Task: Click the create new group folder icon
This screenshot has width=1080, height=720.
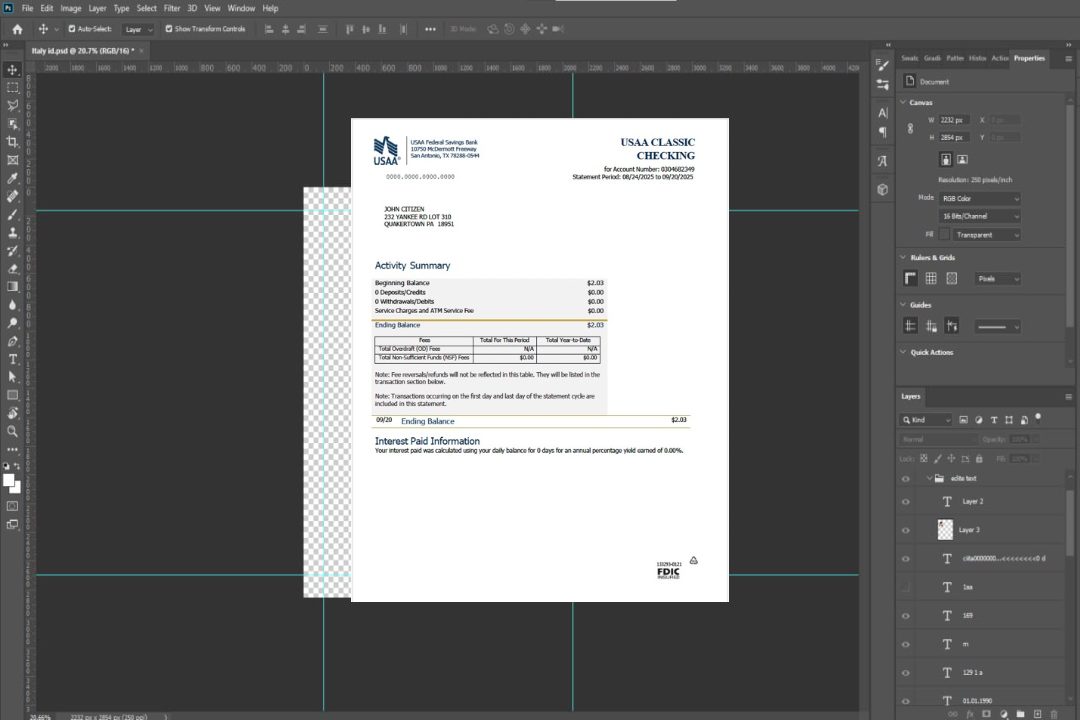Action: (1020, 714)
